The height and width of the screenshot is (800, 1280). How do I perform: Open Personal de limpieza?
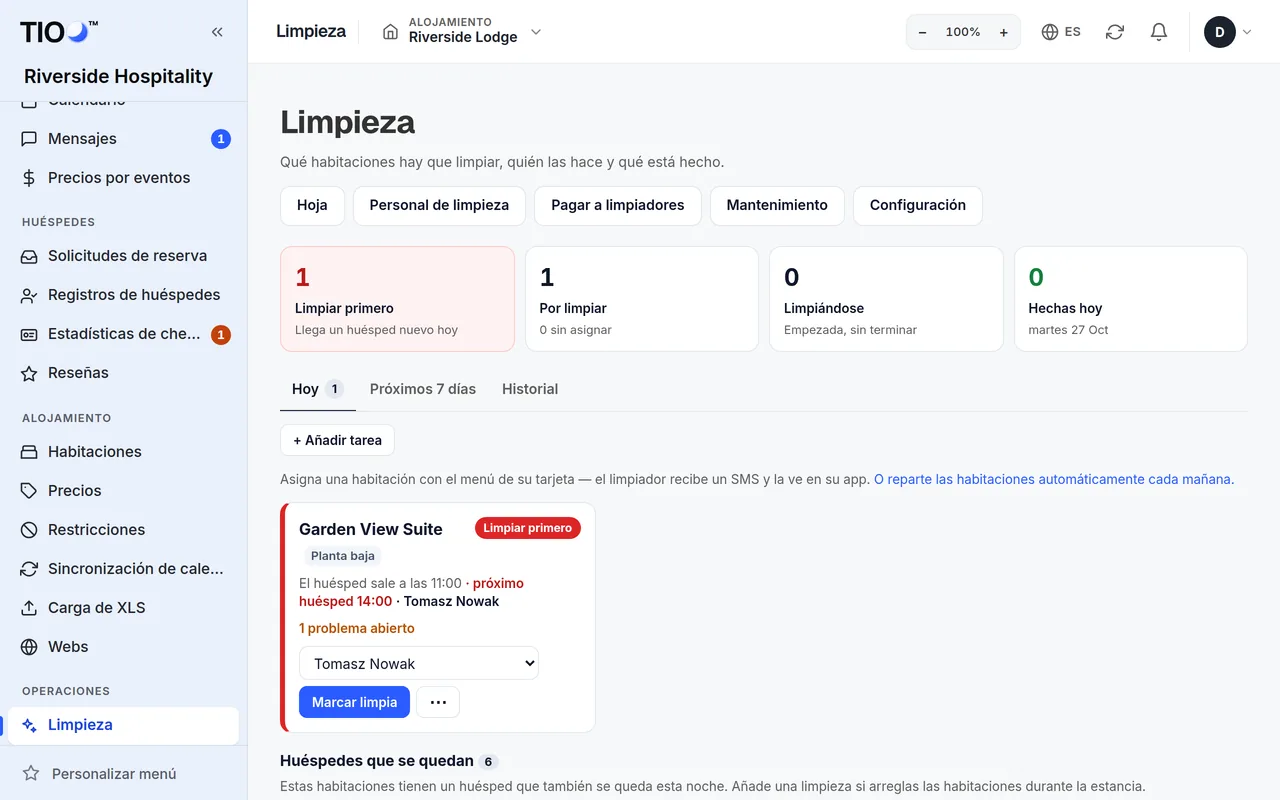pyautogui.click(x=439, y=205)
